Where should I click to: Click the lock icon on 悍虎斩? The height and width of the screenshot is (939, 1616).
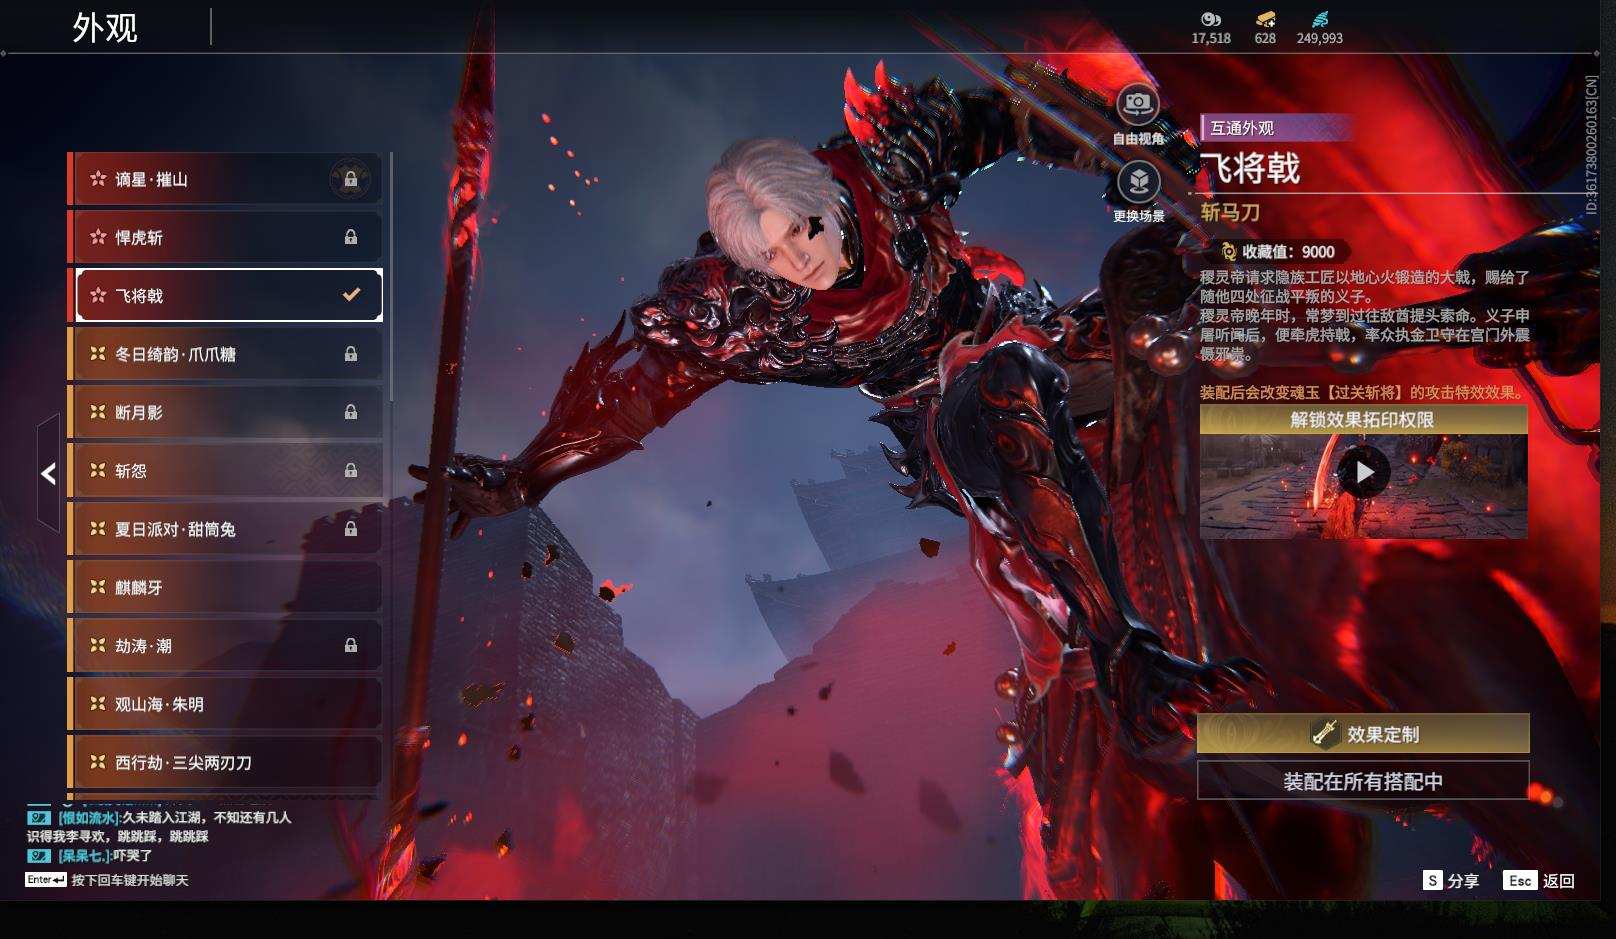pyautogui.click(x=351, y=237)
